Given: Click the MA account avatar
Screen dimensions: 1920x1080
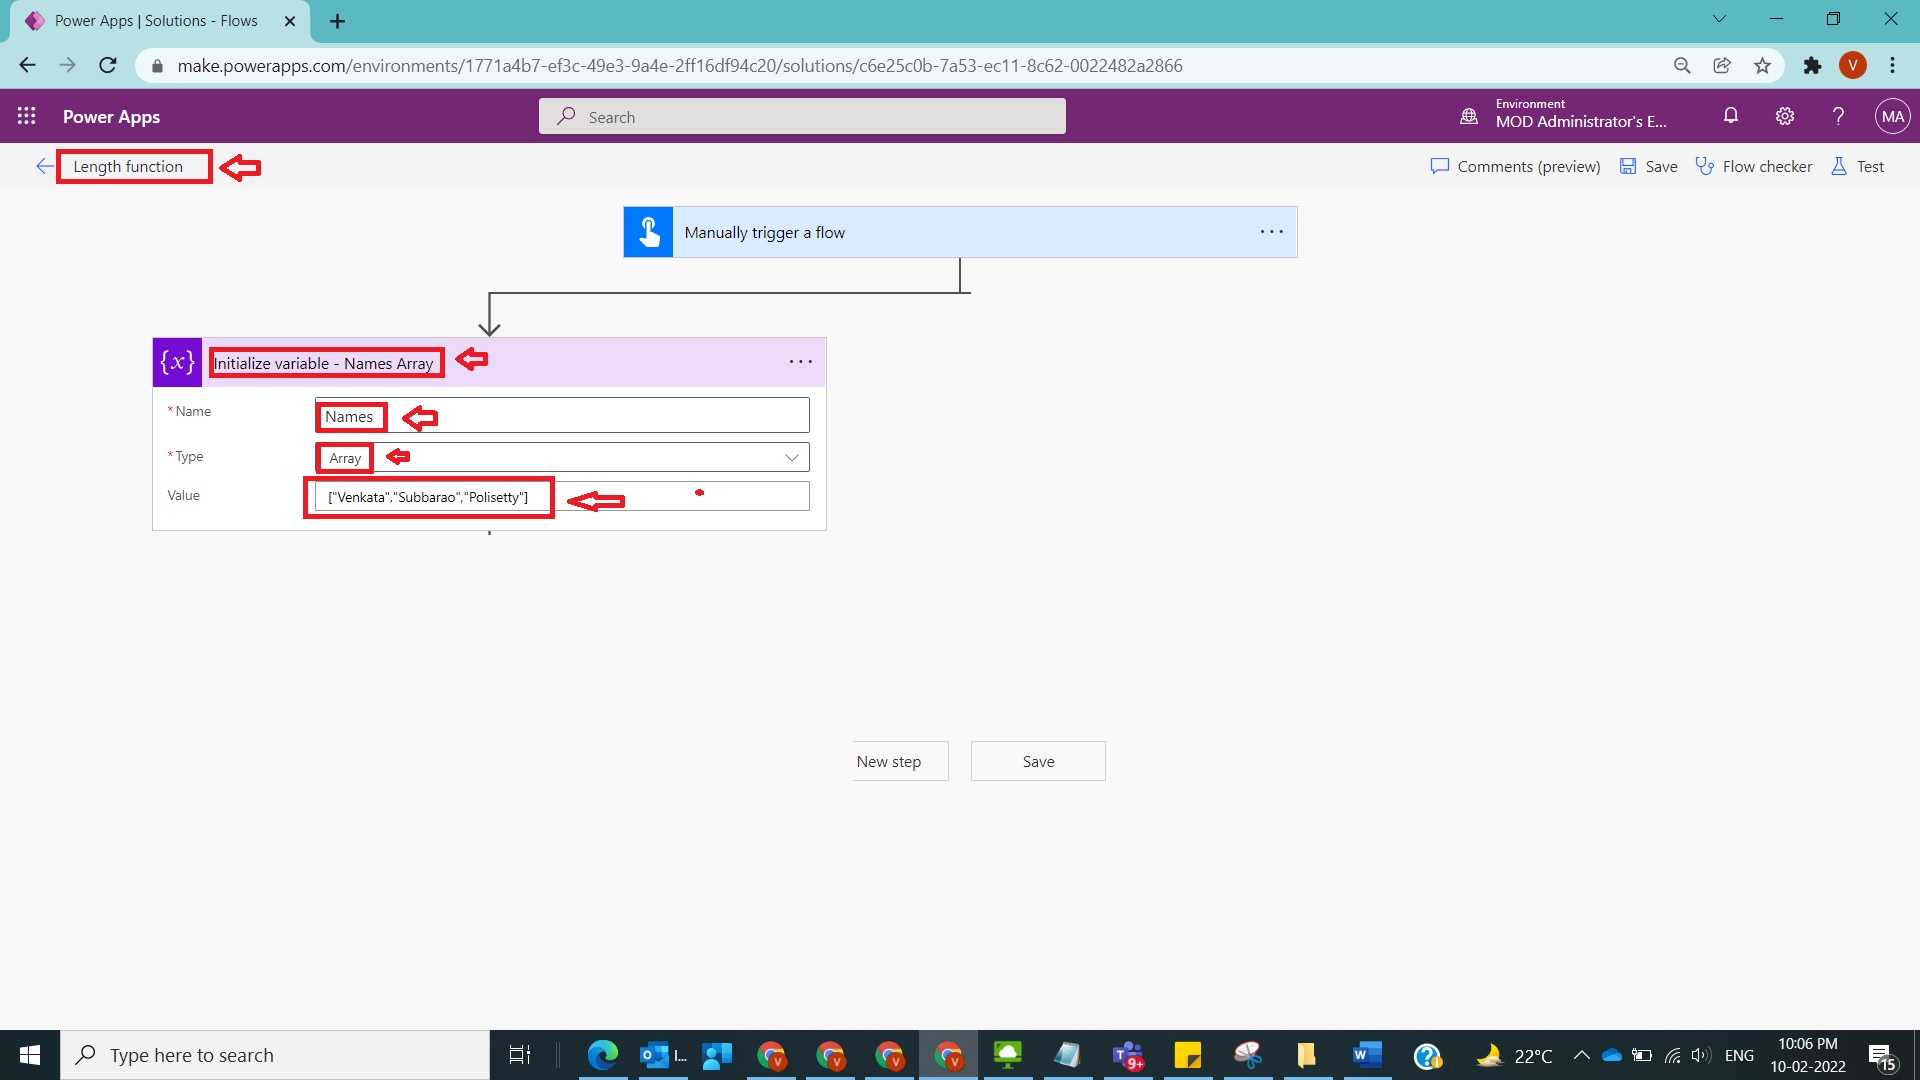Looking at the screenshot, I should (1893, 116).
